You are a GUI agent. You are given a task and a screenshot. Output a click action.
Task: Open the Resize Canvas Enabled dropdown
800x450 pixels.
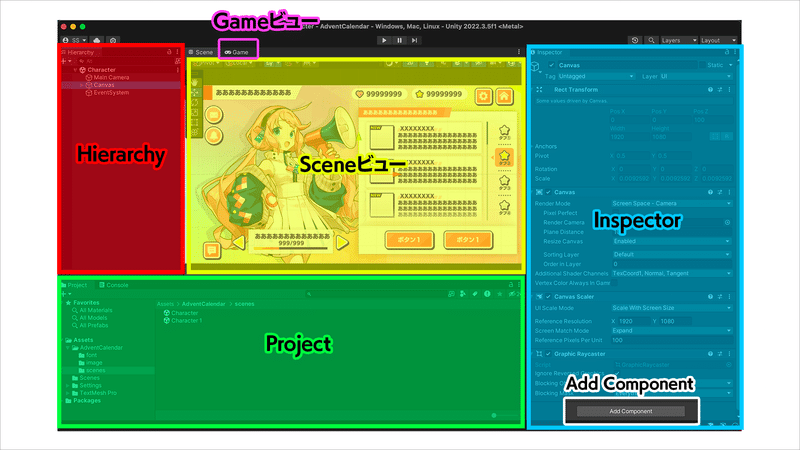(x=671, y=241)
